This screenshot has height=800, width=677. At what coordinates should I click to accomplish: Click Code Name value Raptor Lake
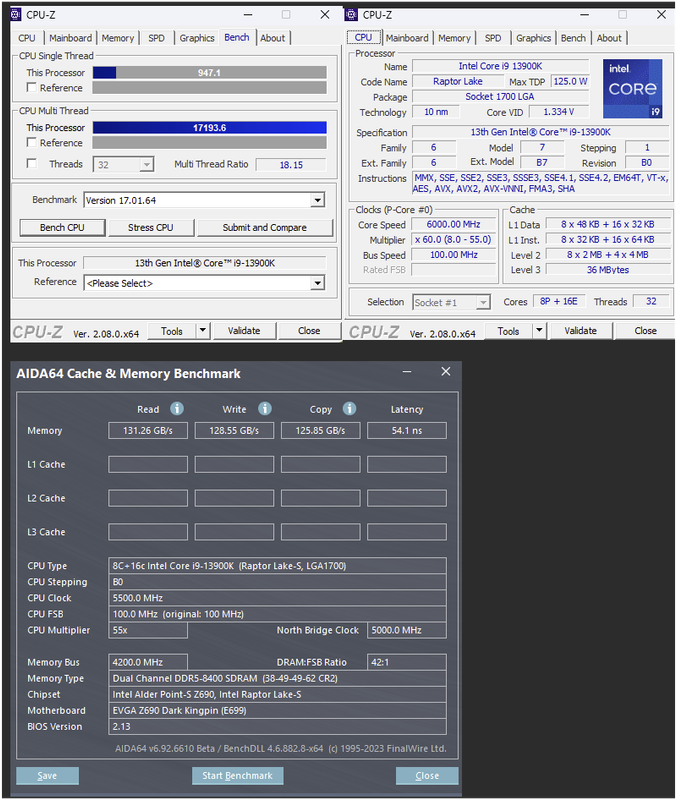tap(458, 81)
